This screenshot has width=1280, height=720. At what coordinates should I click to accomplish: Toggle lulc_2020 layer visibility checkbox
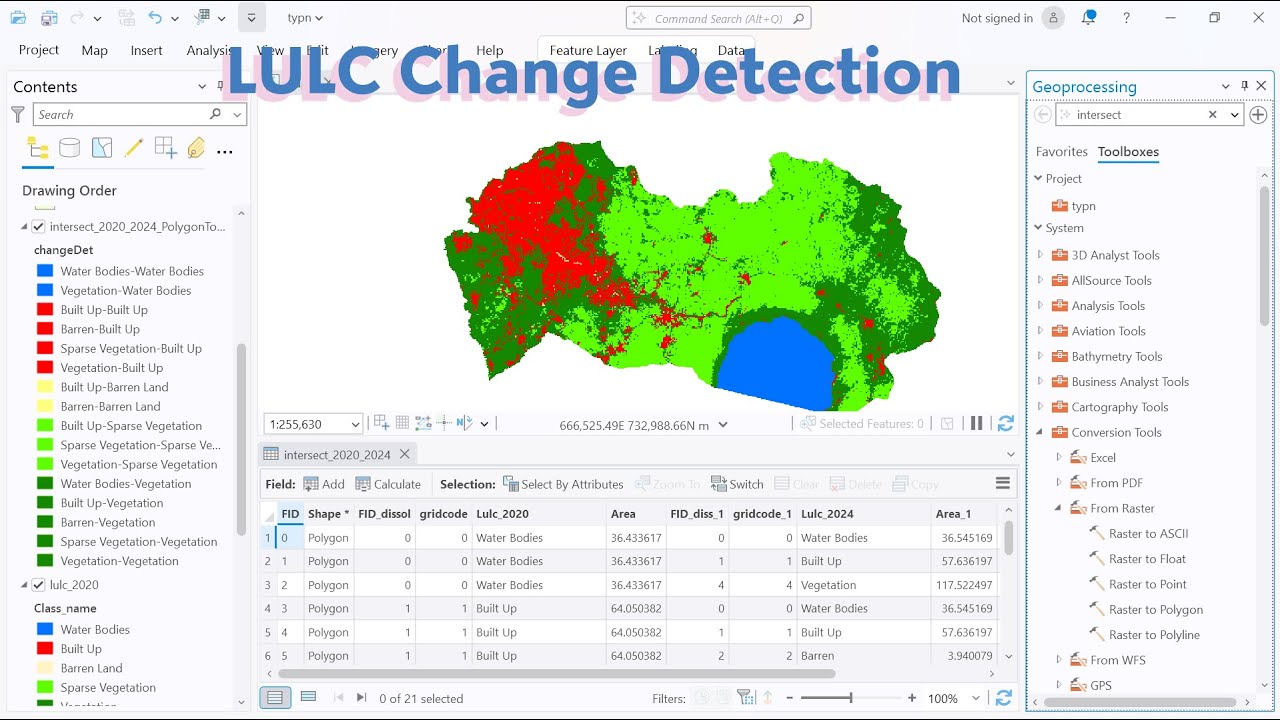[38, 585]
